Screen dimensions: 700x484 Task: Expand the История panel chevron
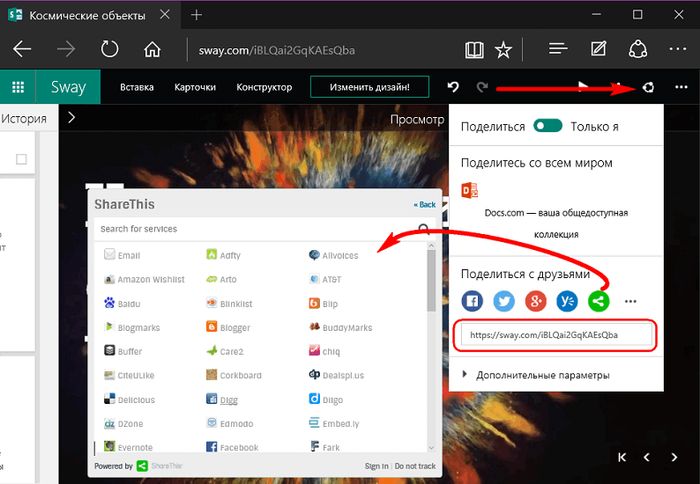72,119
